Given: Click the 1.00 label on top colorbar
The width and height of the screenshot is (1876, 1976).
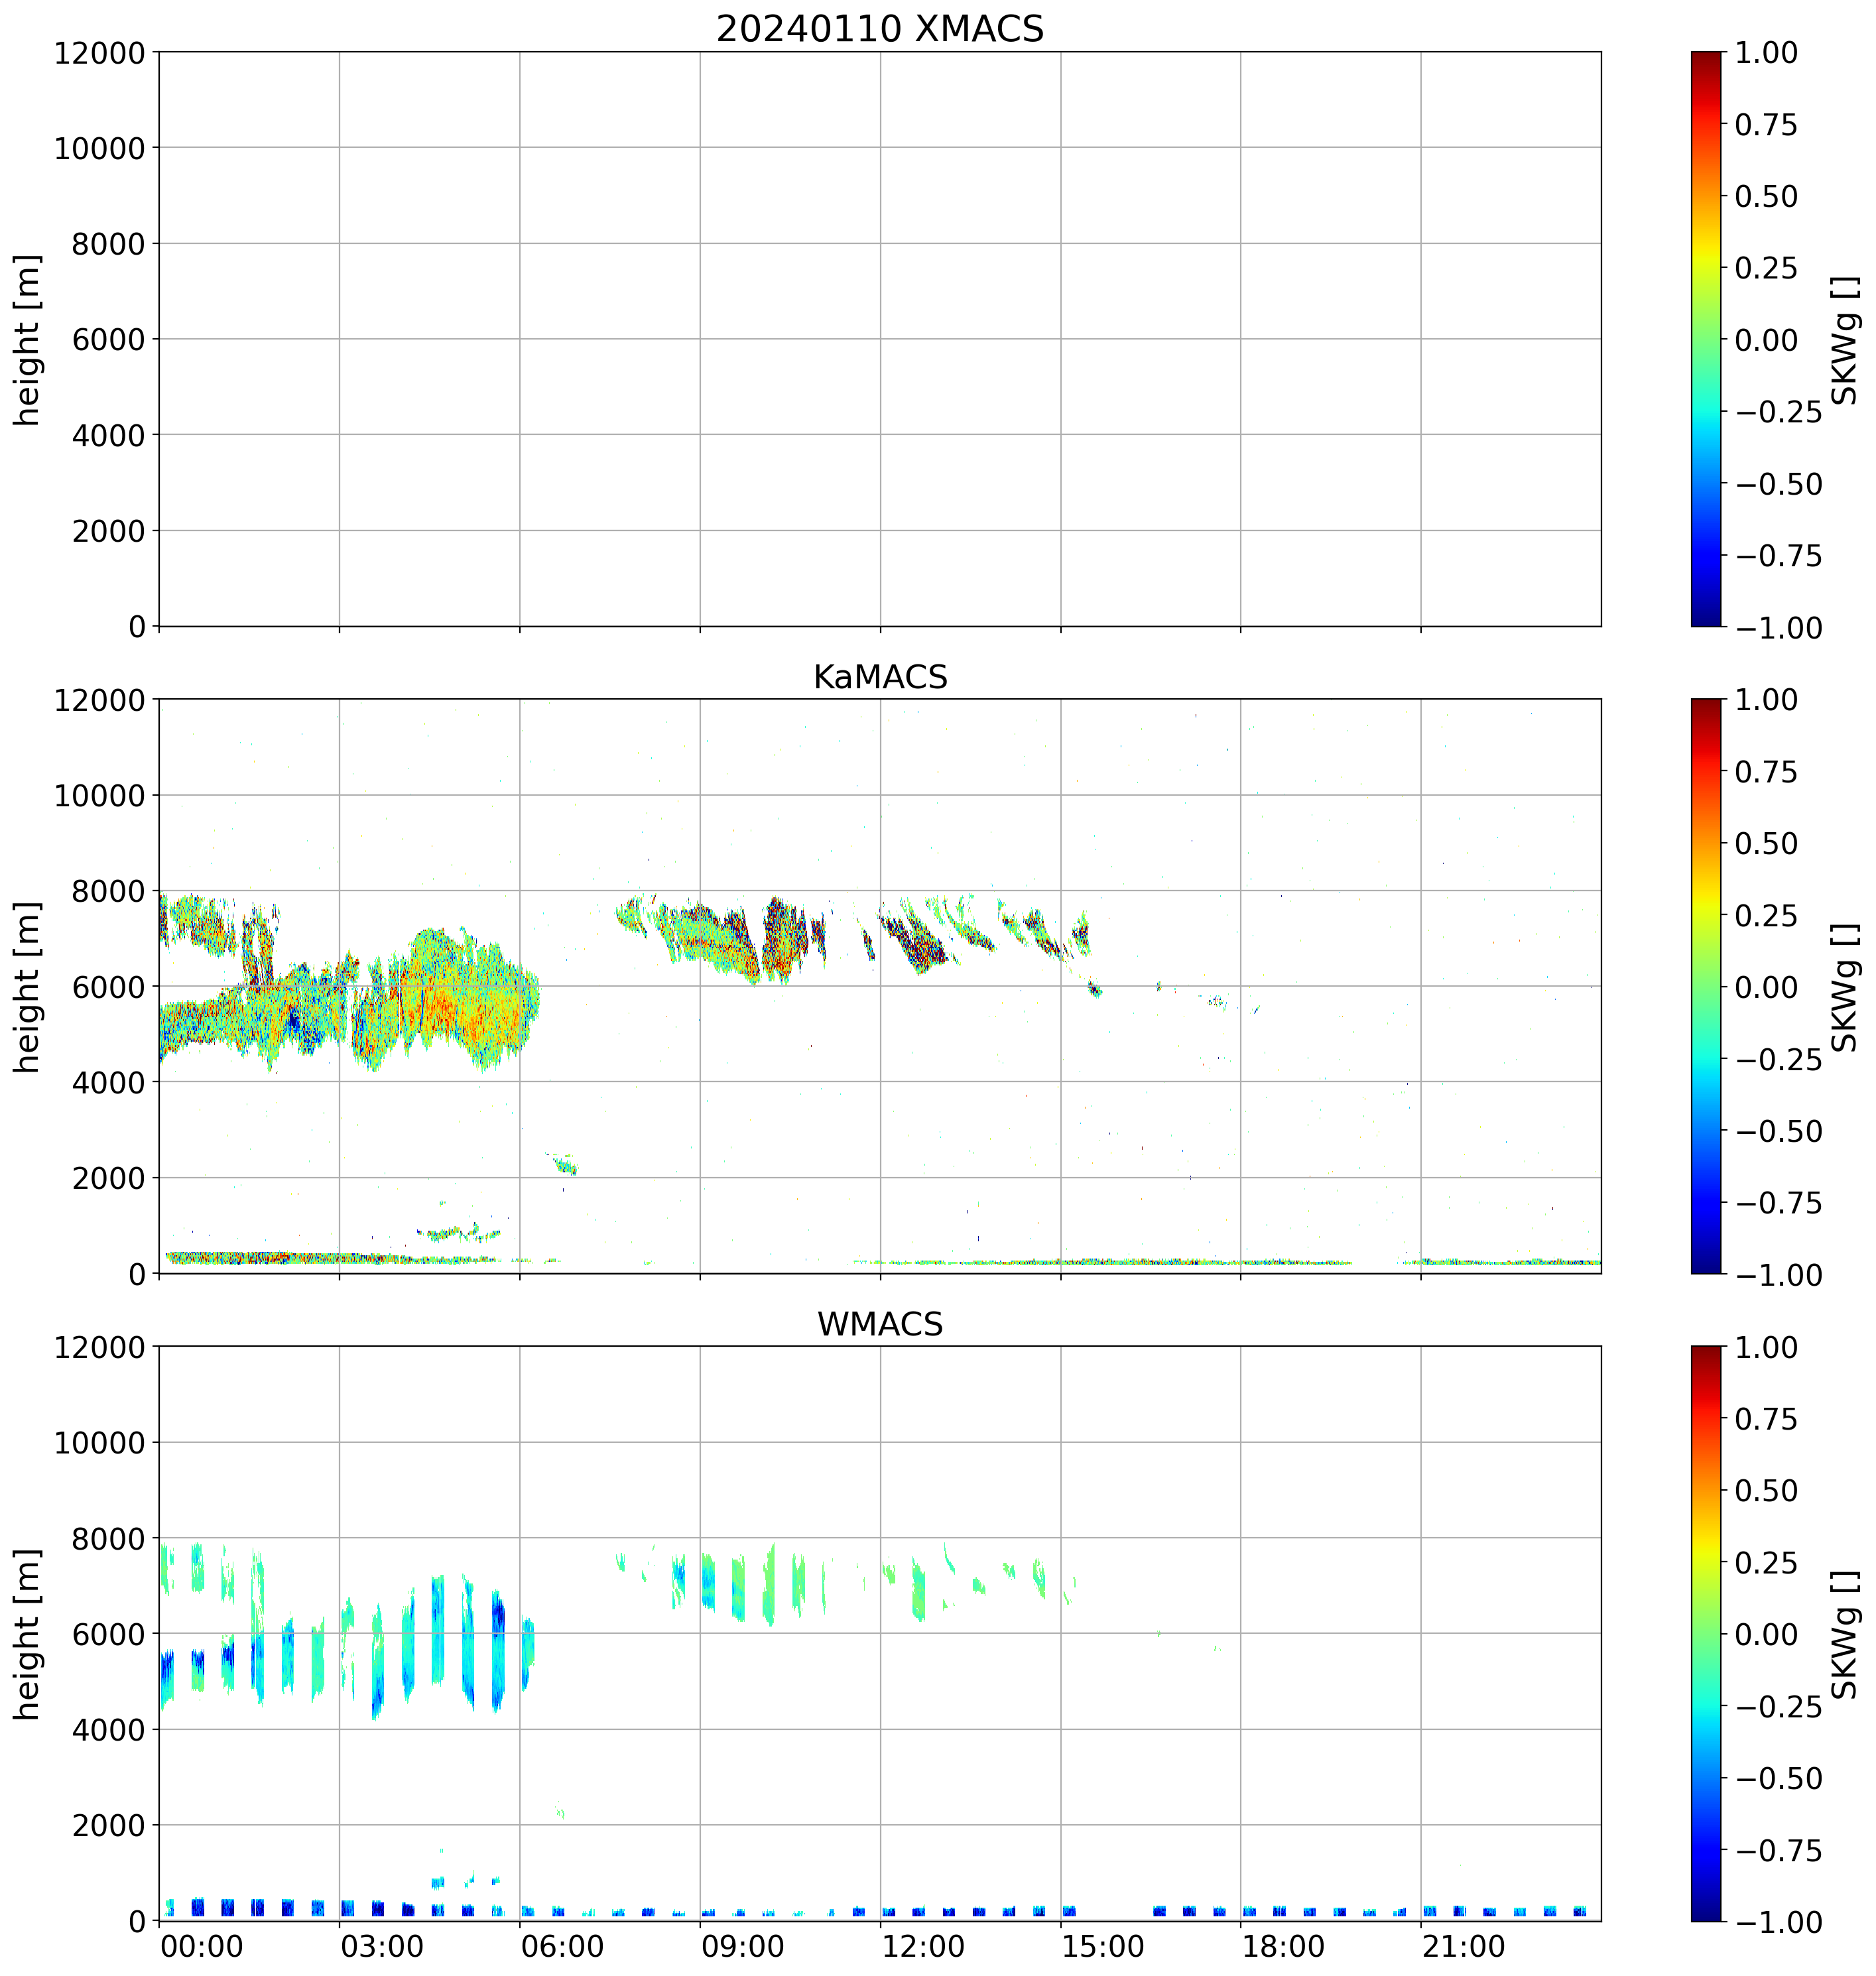Looking at the screenshot, I should coord(1766,53).
